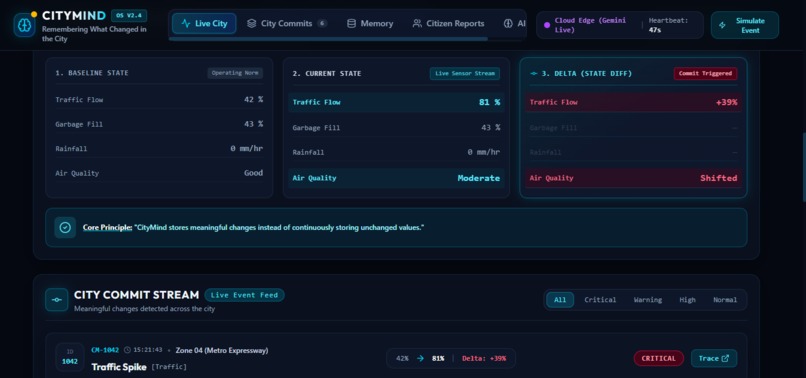Click the Core Principle checkmark icon
The image size is (806, 378).
[x=65, y=227]
